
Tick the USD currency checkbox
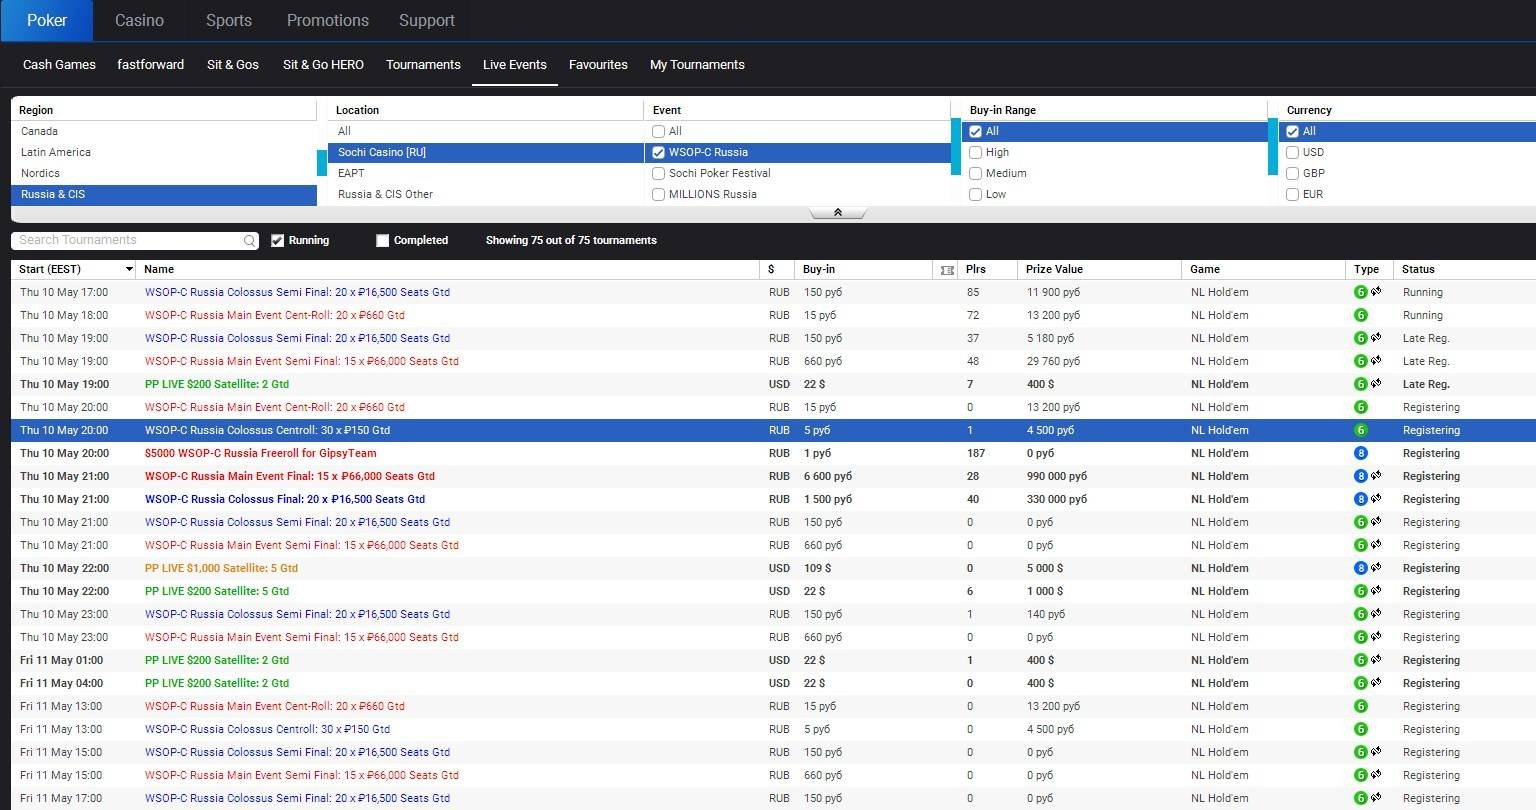pos(1292,152)
